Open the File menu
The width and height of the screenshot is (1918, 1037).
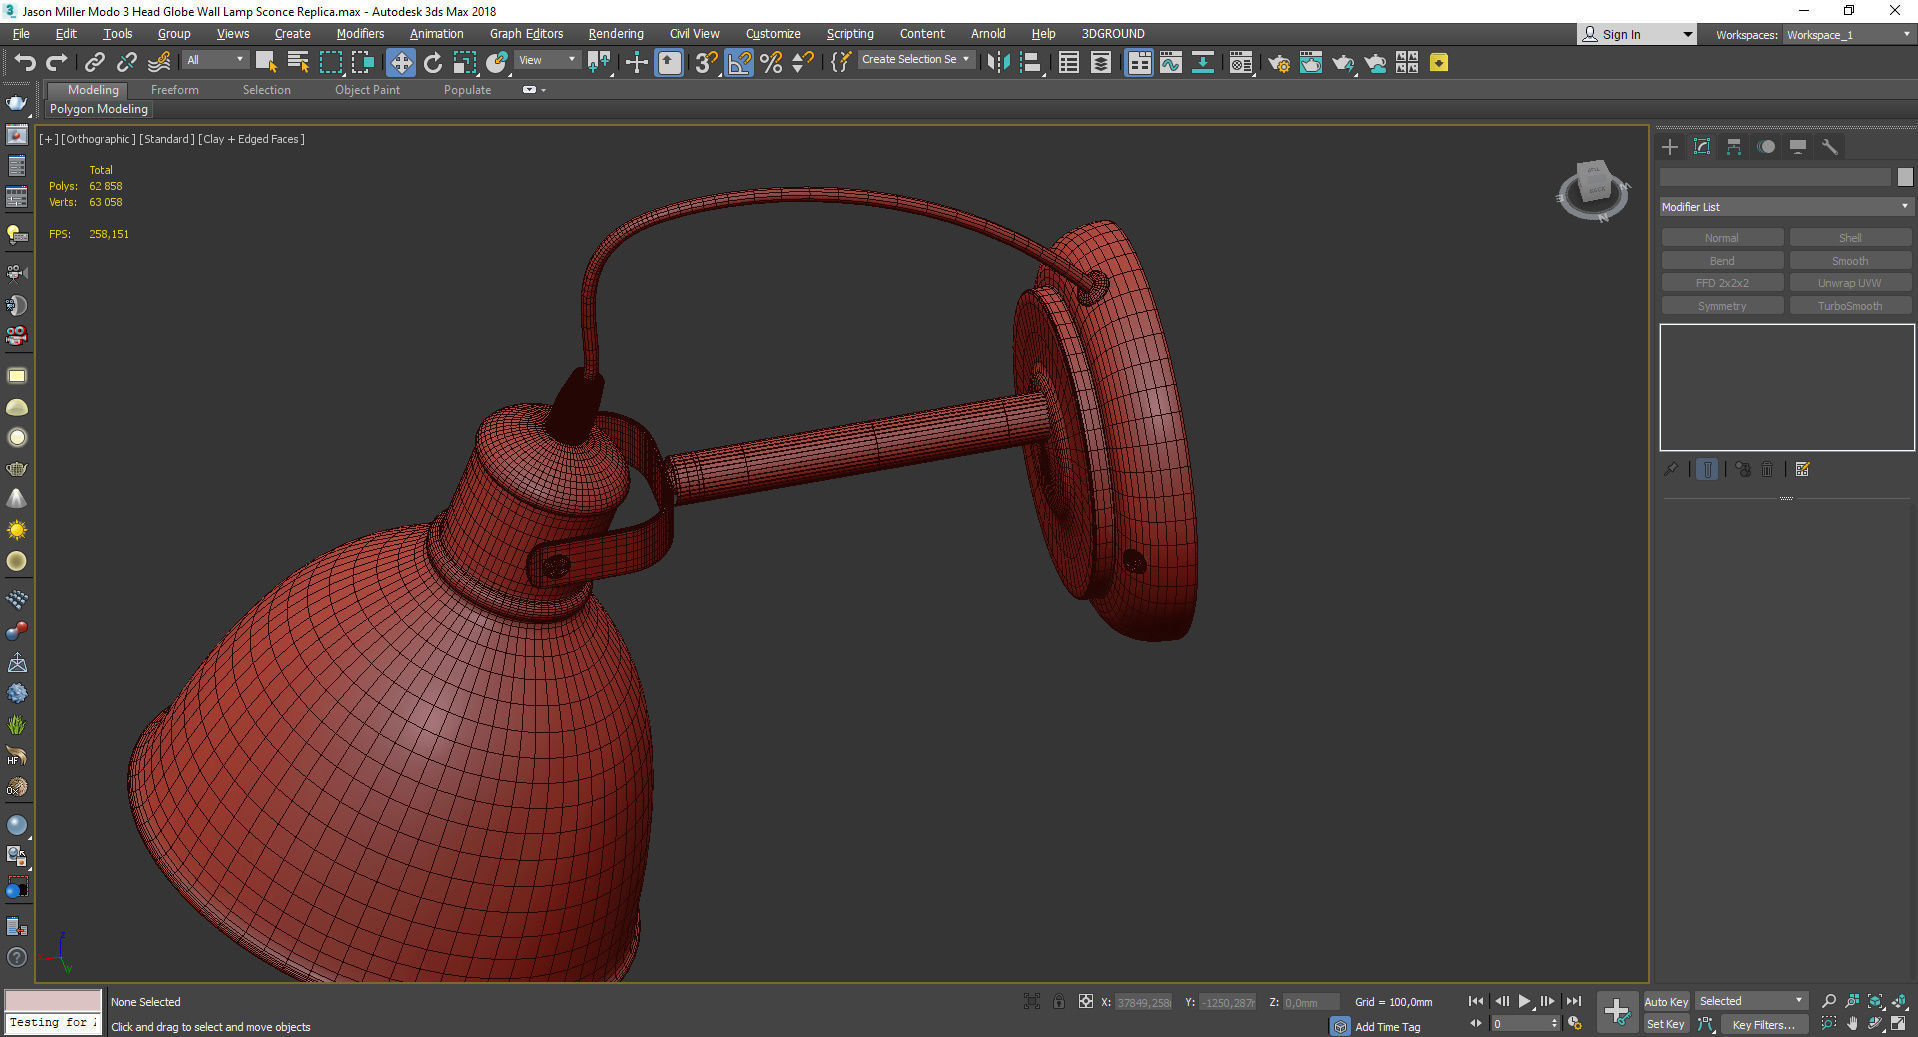21,34
